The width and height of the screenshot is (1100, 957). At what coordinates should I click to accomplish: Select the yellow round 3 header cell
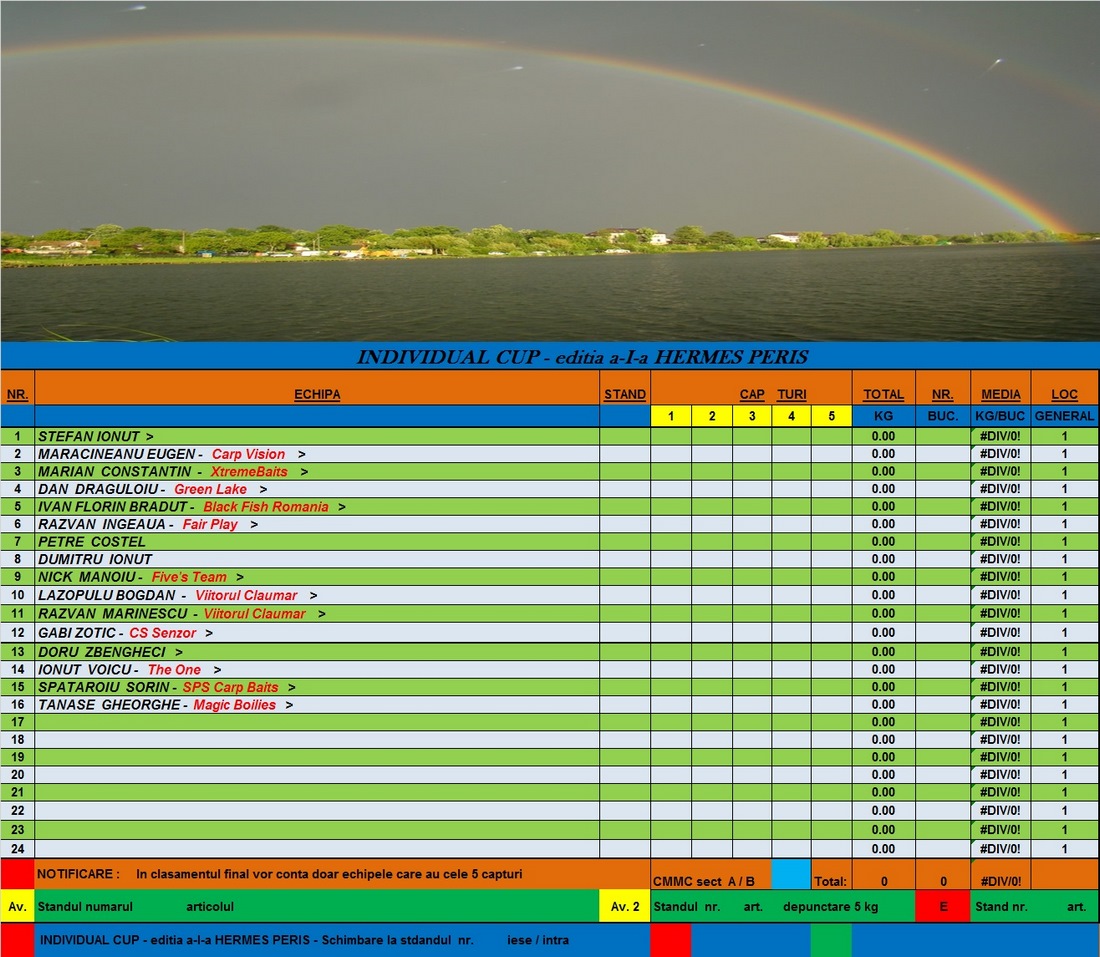click(x=751, y=416)
